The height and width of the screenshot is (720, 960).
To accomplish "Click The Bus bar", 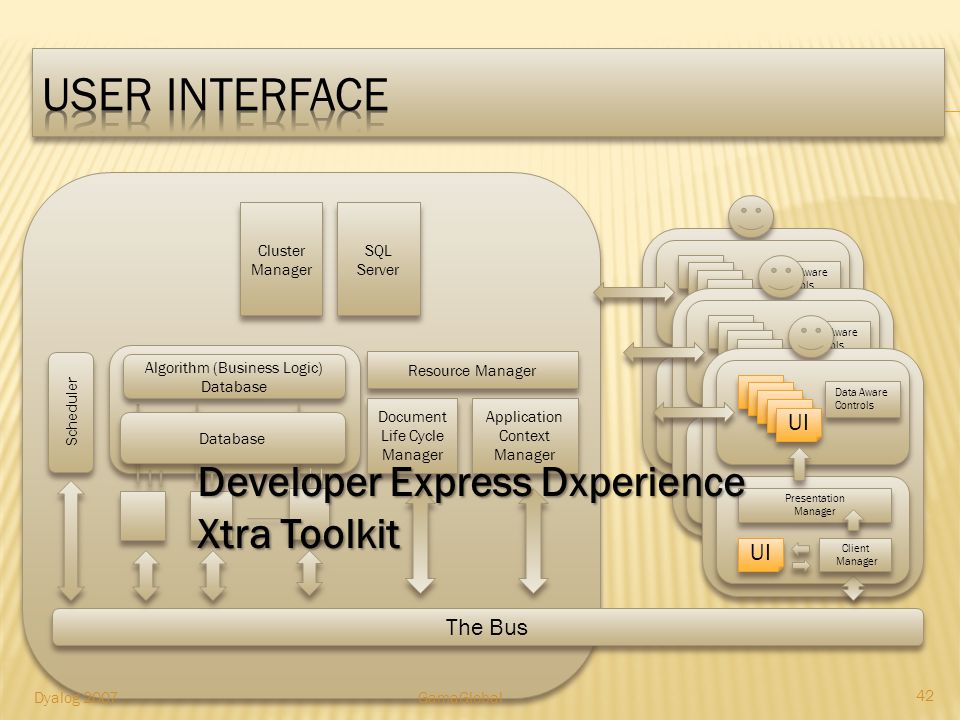I will [x=487, y=627].
